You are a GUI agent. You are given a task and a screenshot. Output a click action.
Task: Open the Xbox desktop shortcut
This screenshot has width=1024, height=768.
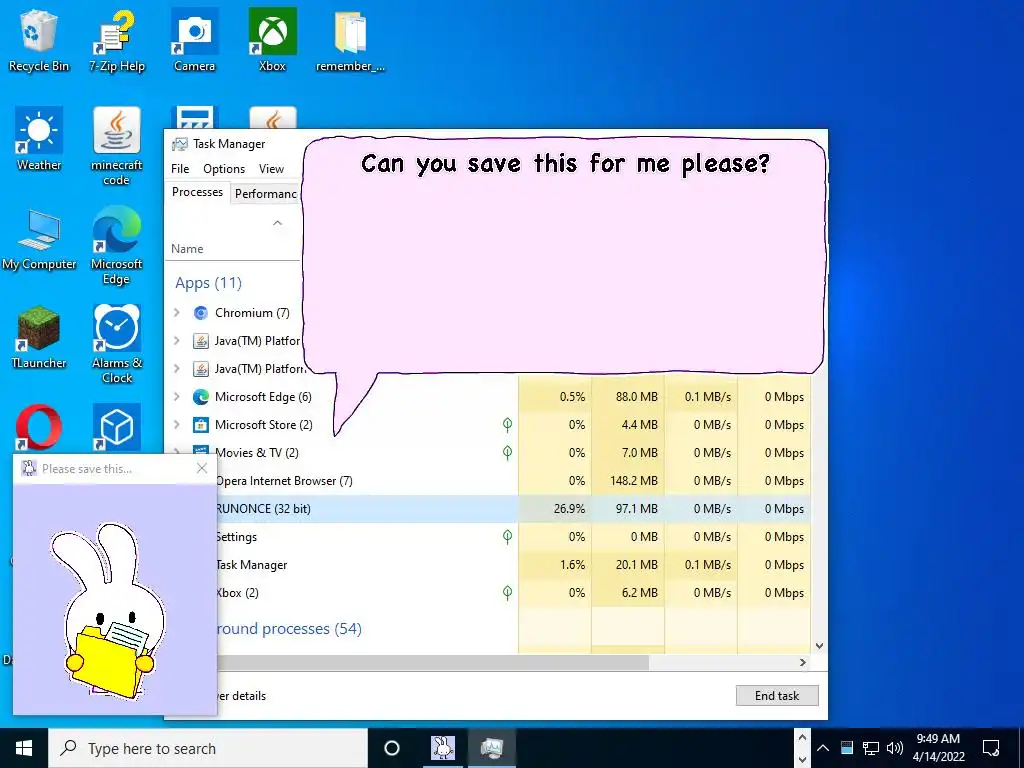(272, 40)
